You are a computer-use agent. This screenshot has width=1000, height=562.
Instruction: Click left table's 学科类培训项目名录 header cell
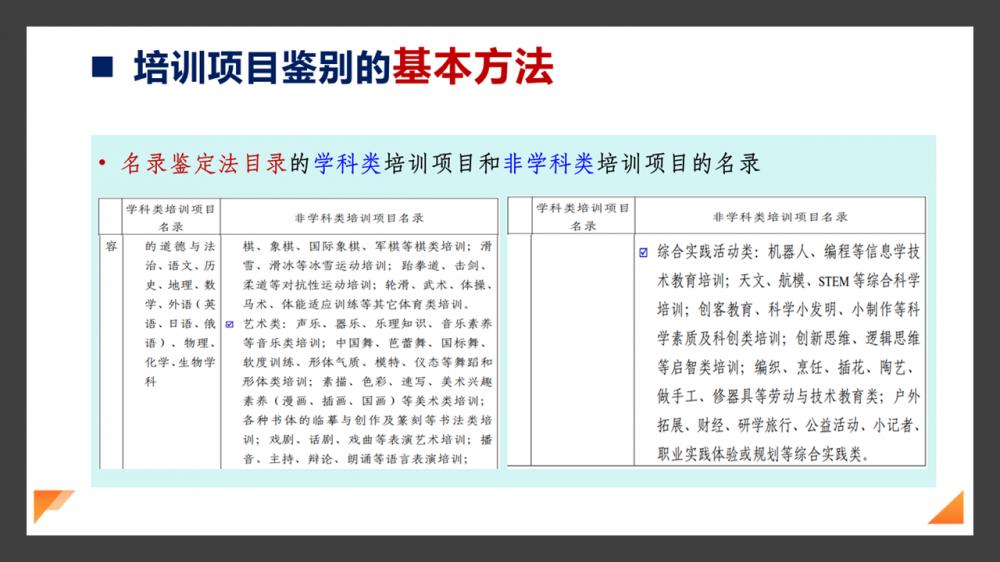click(171, 217)
